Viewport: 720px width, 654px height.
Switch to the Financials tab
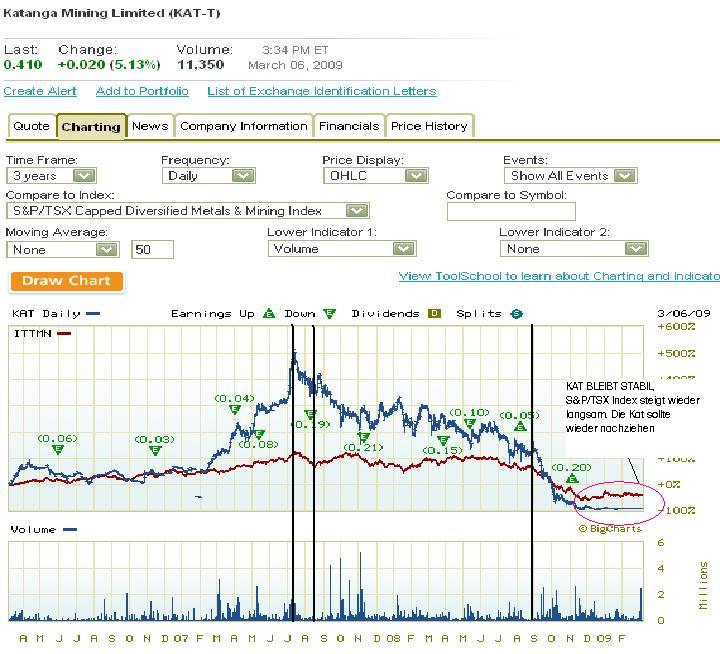tap(349, 126)
